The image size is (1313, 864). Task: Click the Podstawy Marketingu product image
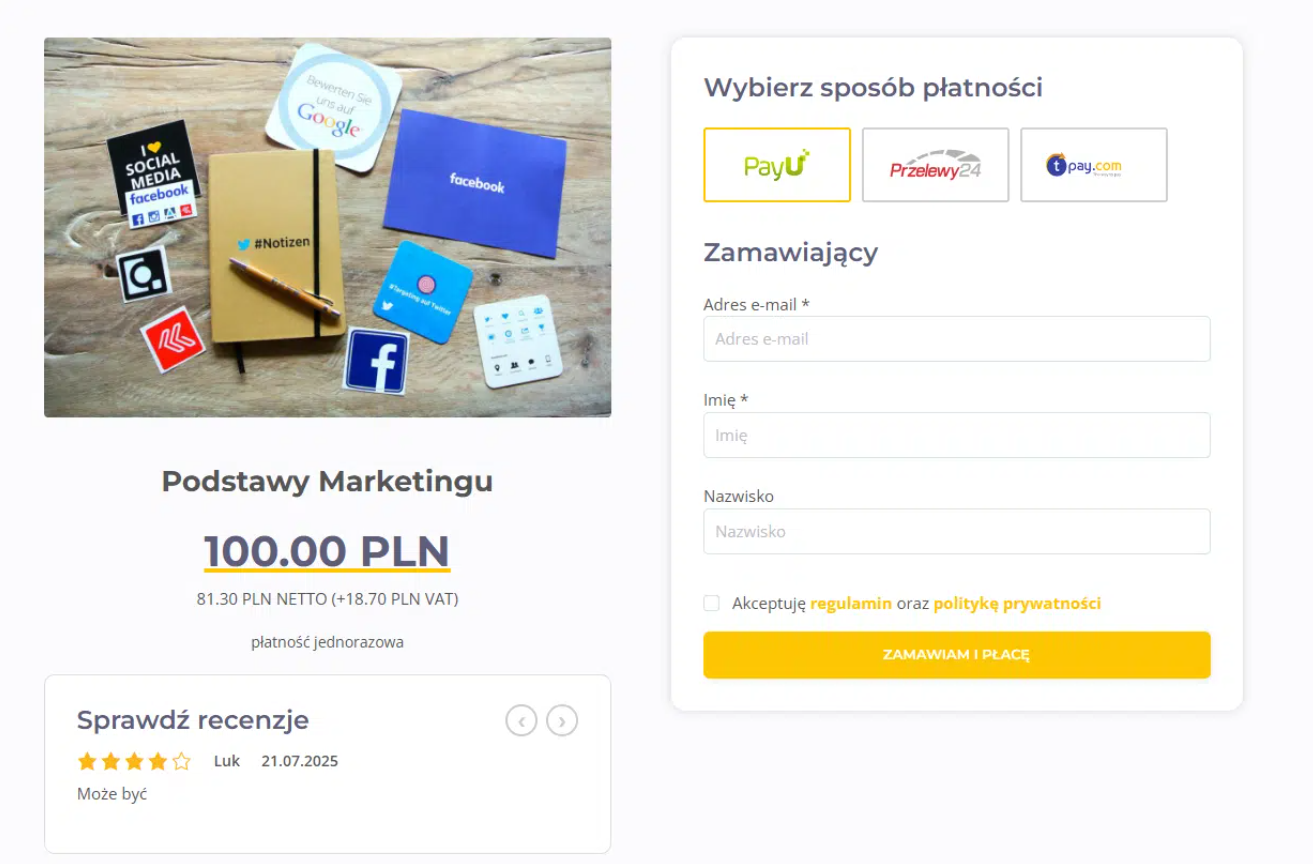click(x=328, y=227)
